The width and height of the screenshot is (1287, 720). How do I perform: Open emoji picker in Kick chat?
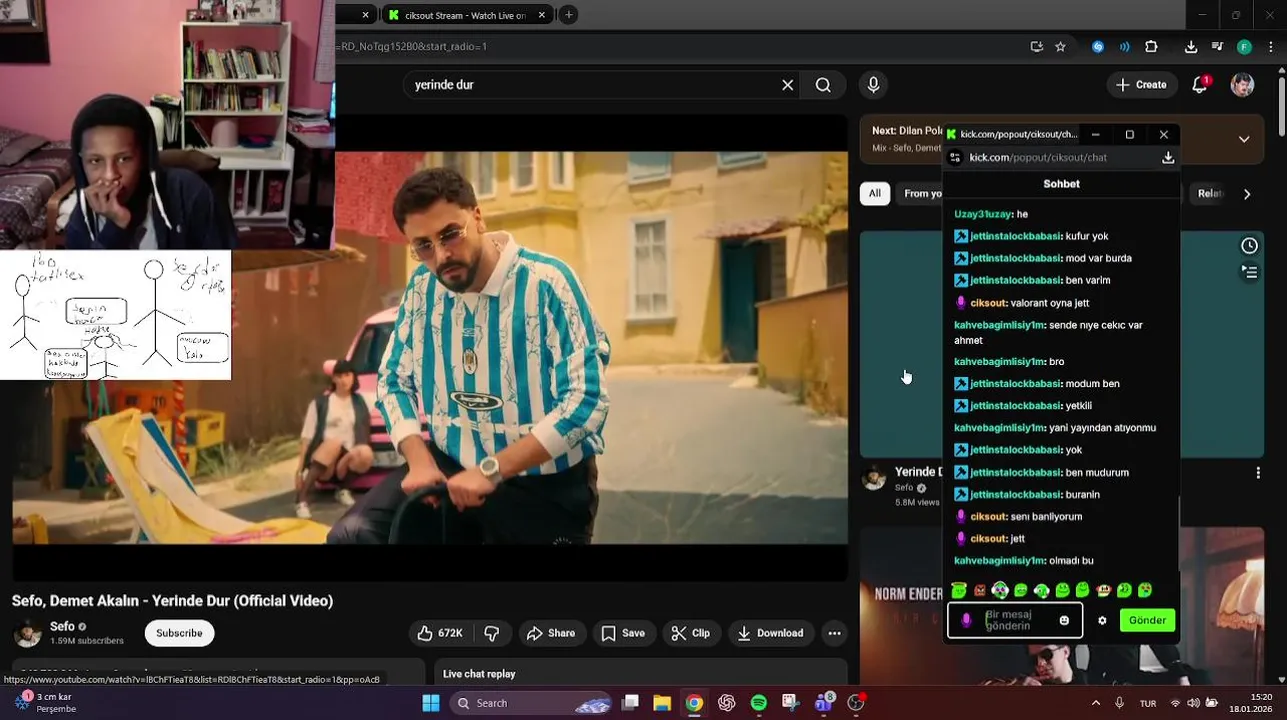click(1064, 621)
